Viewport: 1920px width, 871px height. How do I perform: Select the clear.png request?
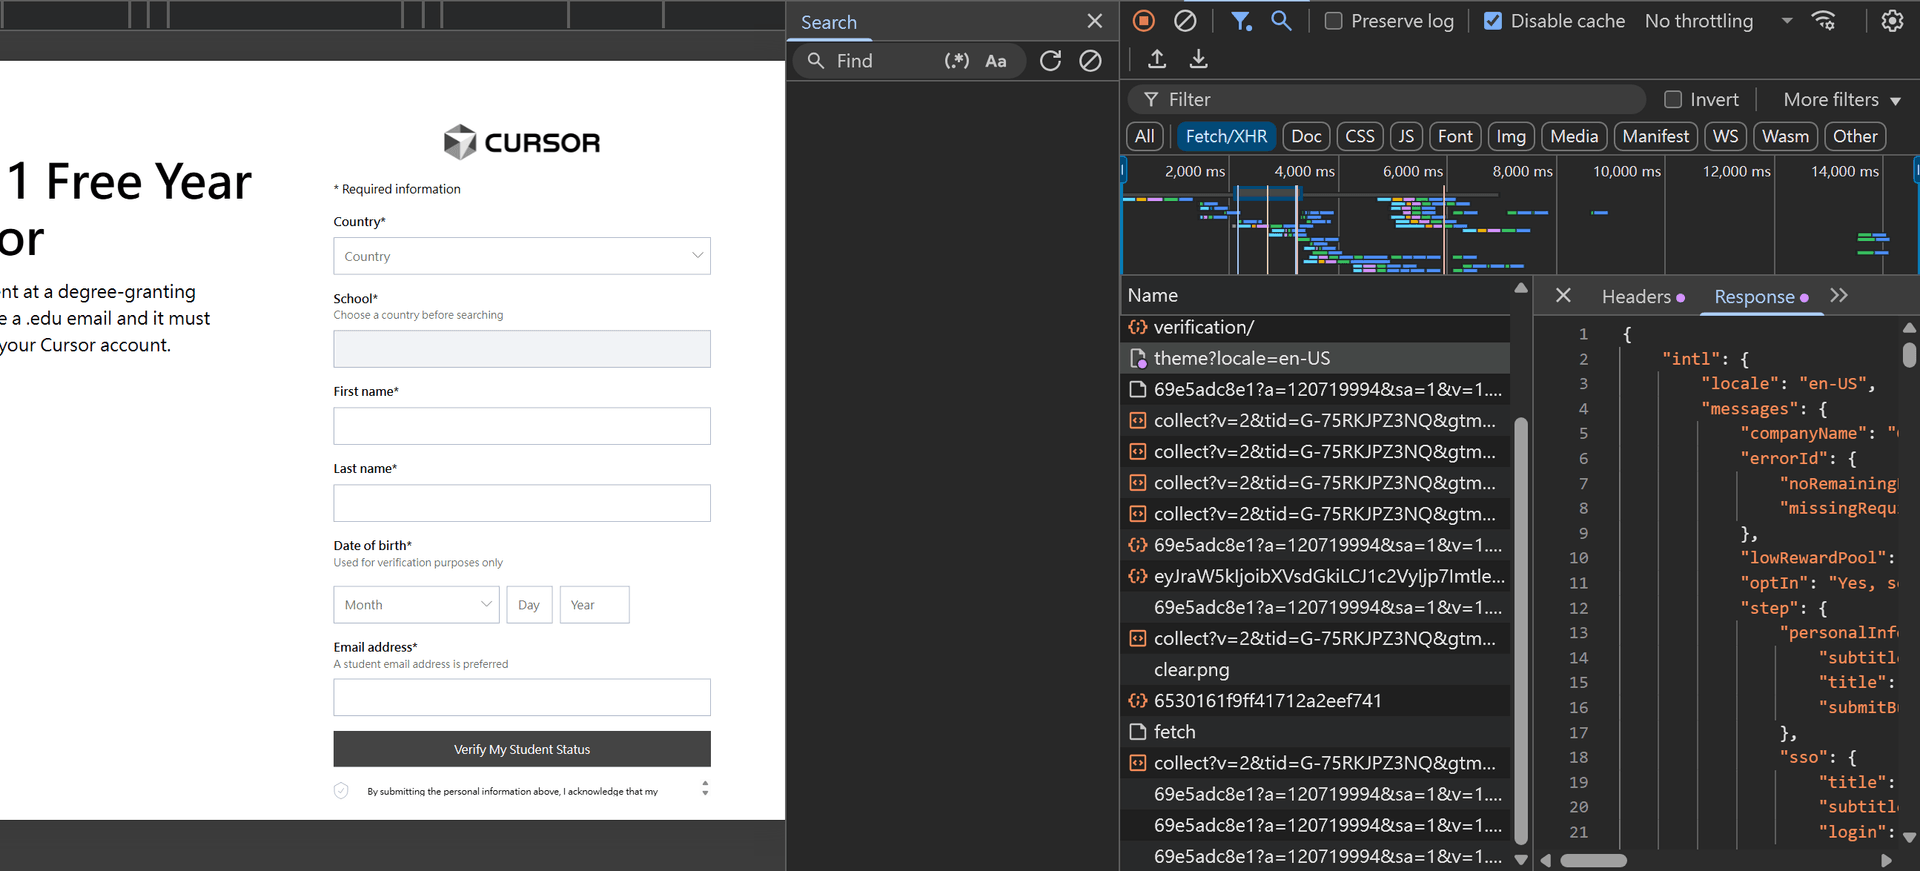point(1315,670)
